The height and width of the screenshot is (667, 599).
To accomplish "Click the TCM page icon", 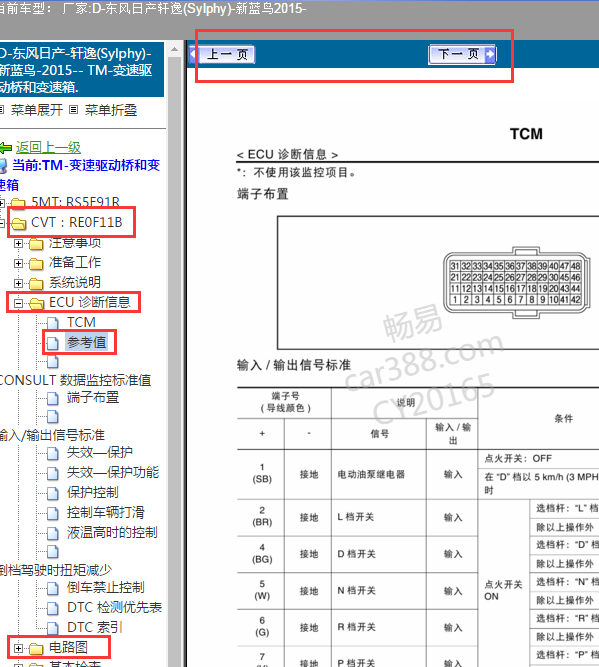I will pyautogui.click(x=53, y=323).
